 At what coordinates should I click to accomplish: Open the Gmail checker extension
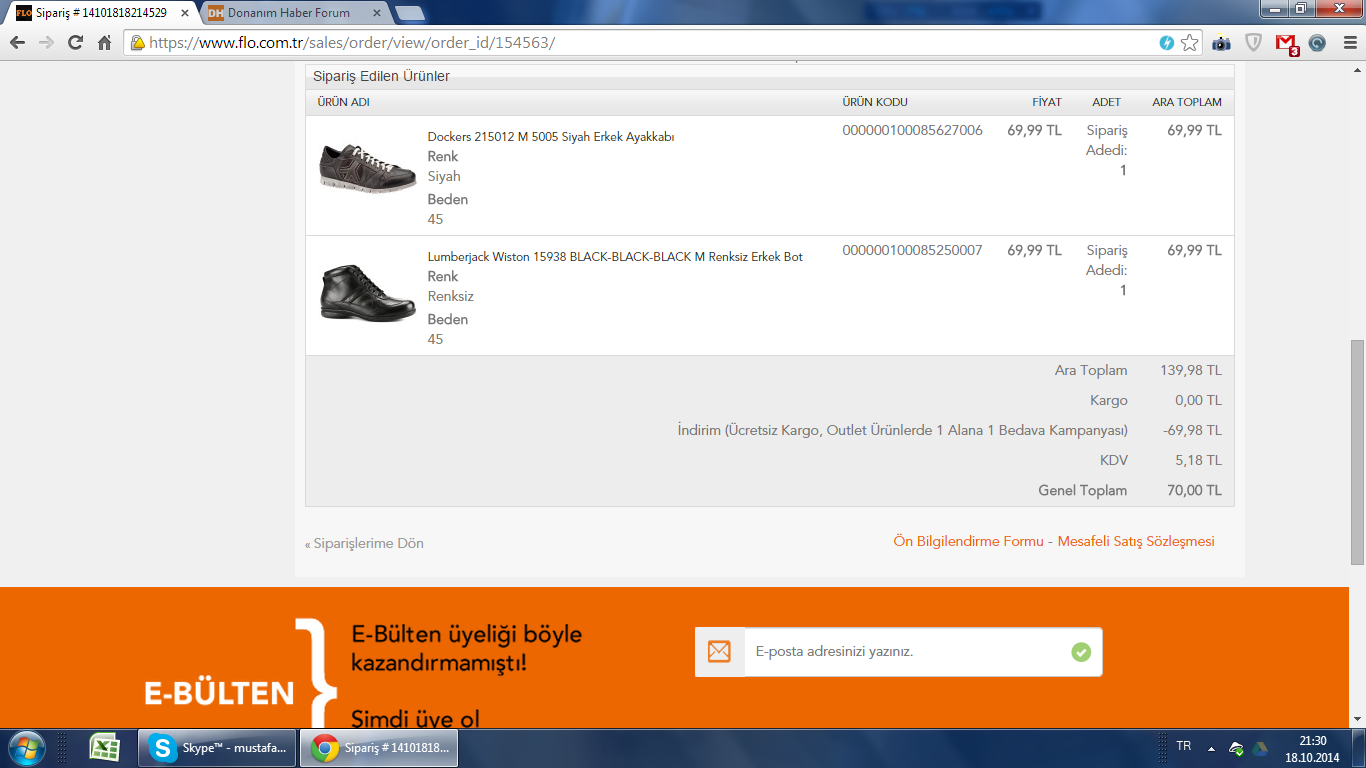[1287, 43]
